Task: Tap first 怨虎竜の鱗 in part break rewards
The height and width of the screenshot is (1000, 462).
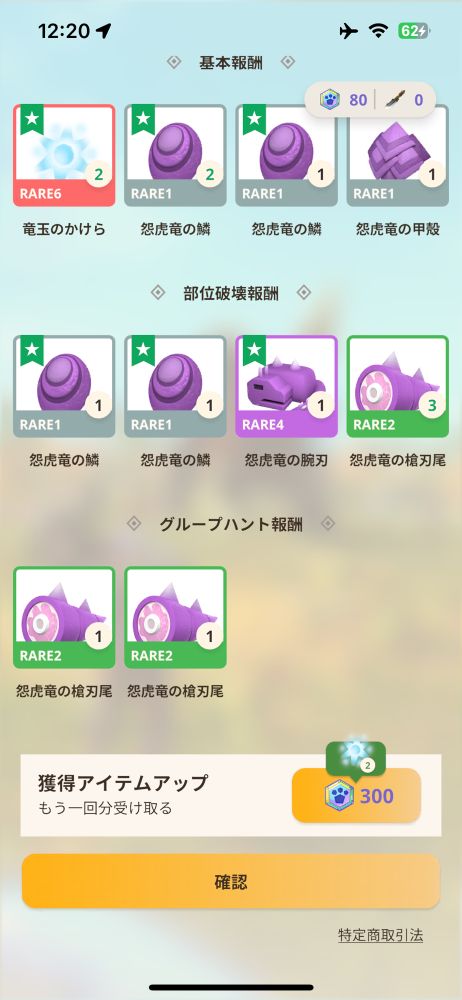Action: 64,386
